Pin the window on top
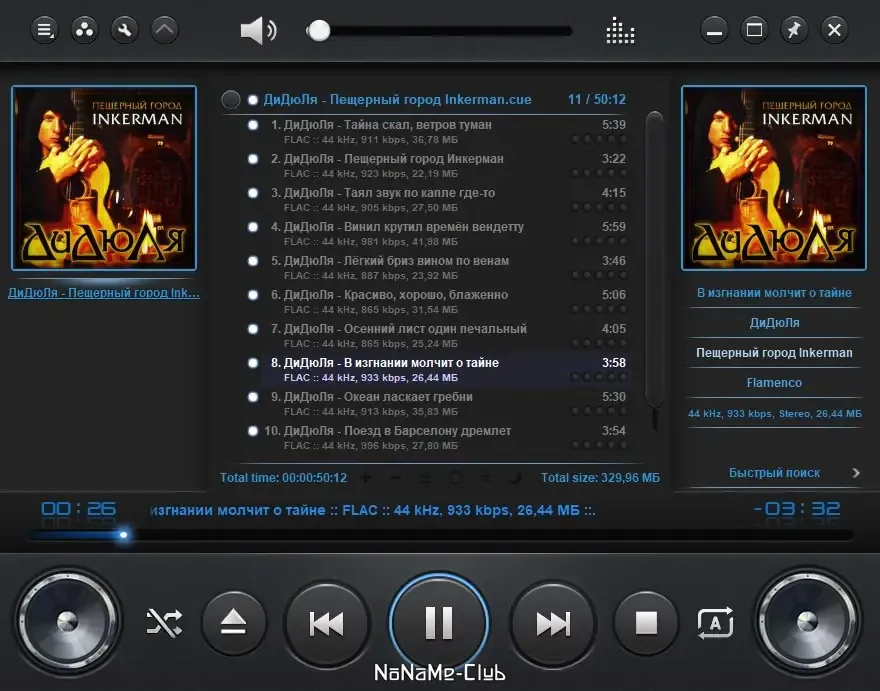880x691 pixels. 794,30
